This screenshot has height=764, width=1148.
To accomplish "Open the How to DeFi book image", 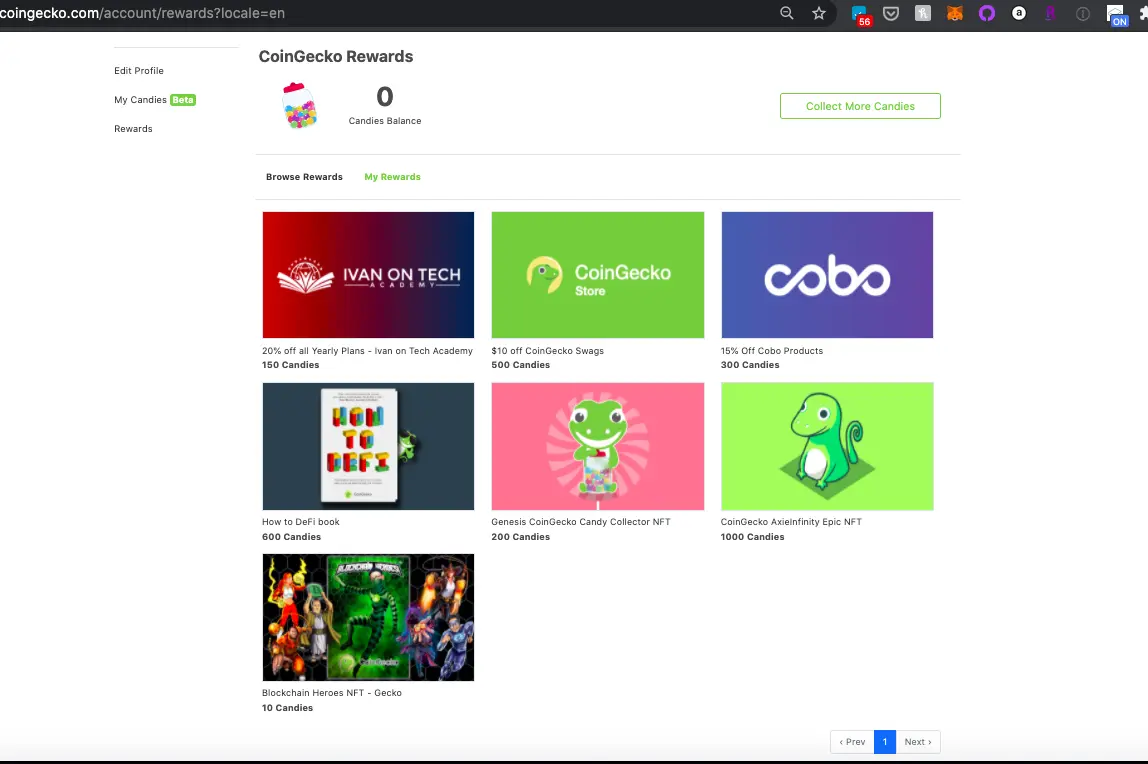I will [x=368, y=446].
